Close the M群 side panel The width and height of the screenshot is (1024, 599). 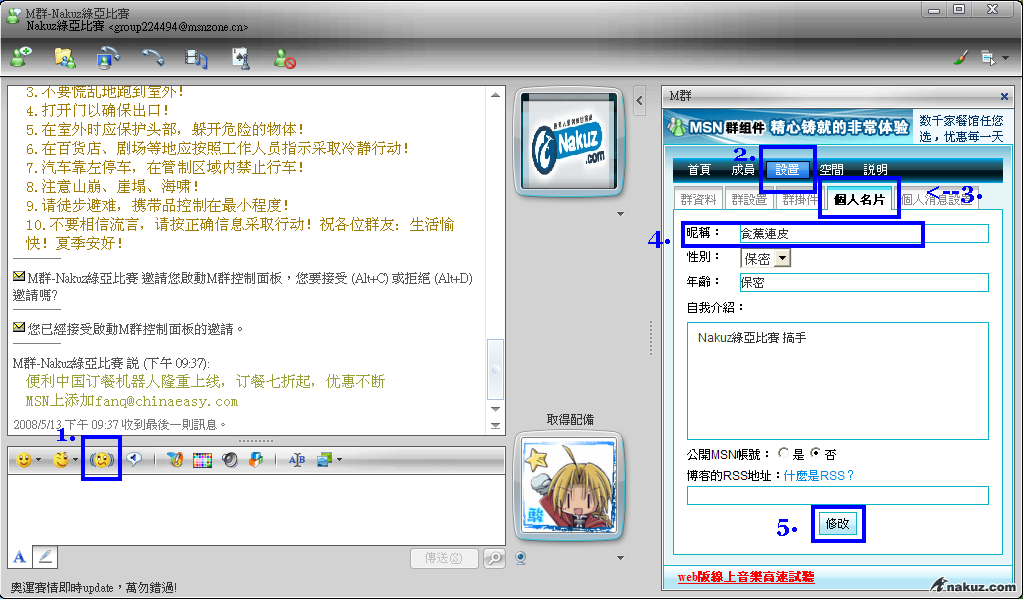1004,96
